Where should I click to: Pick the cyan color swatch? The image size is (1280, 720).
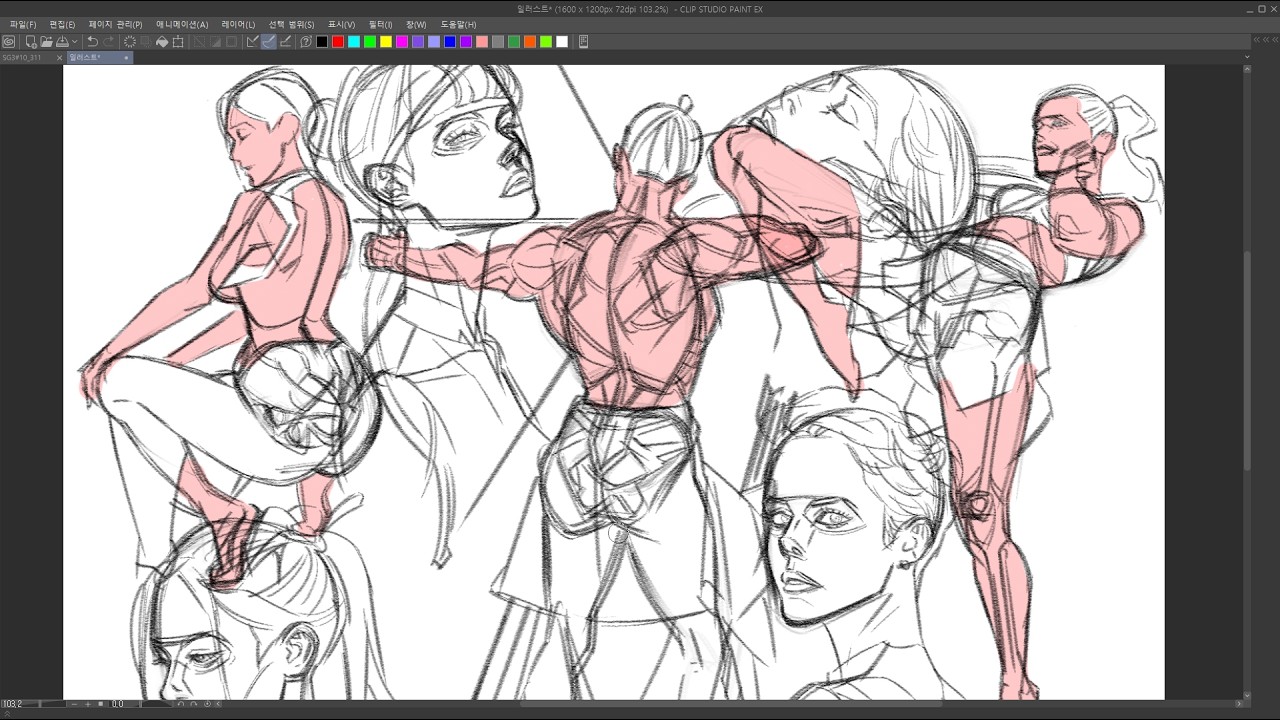pos(354,41)
